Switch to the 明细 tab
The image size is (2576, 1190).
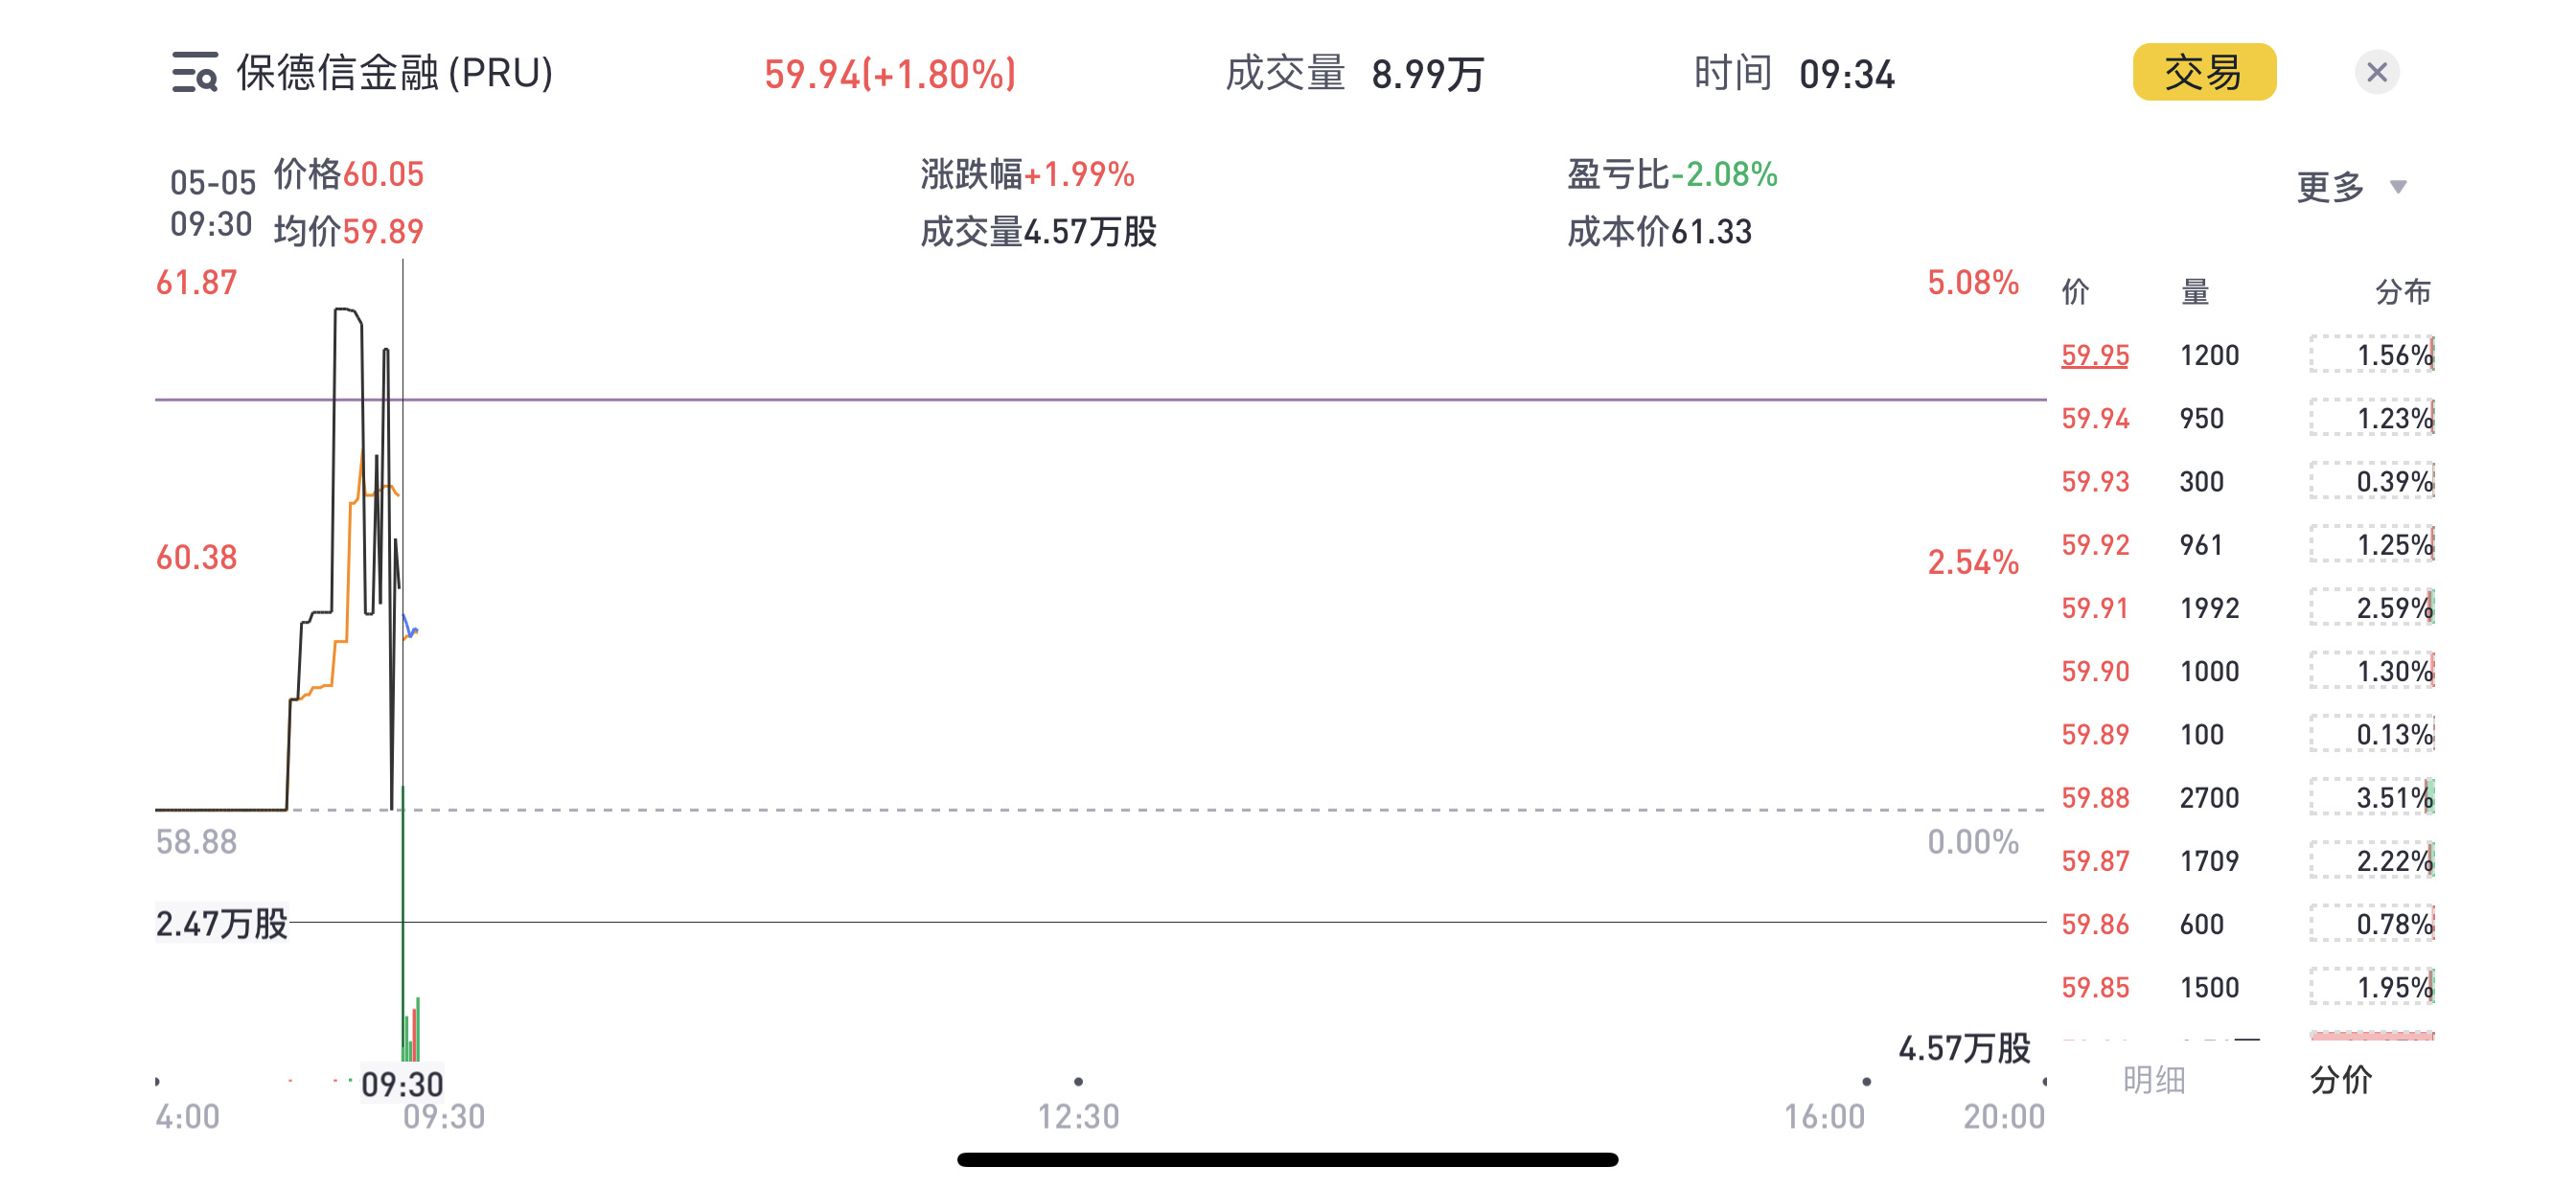pyautogui.click(x=2153, y=1079)
